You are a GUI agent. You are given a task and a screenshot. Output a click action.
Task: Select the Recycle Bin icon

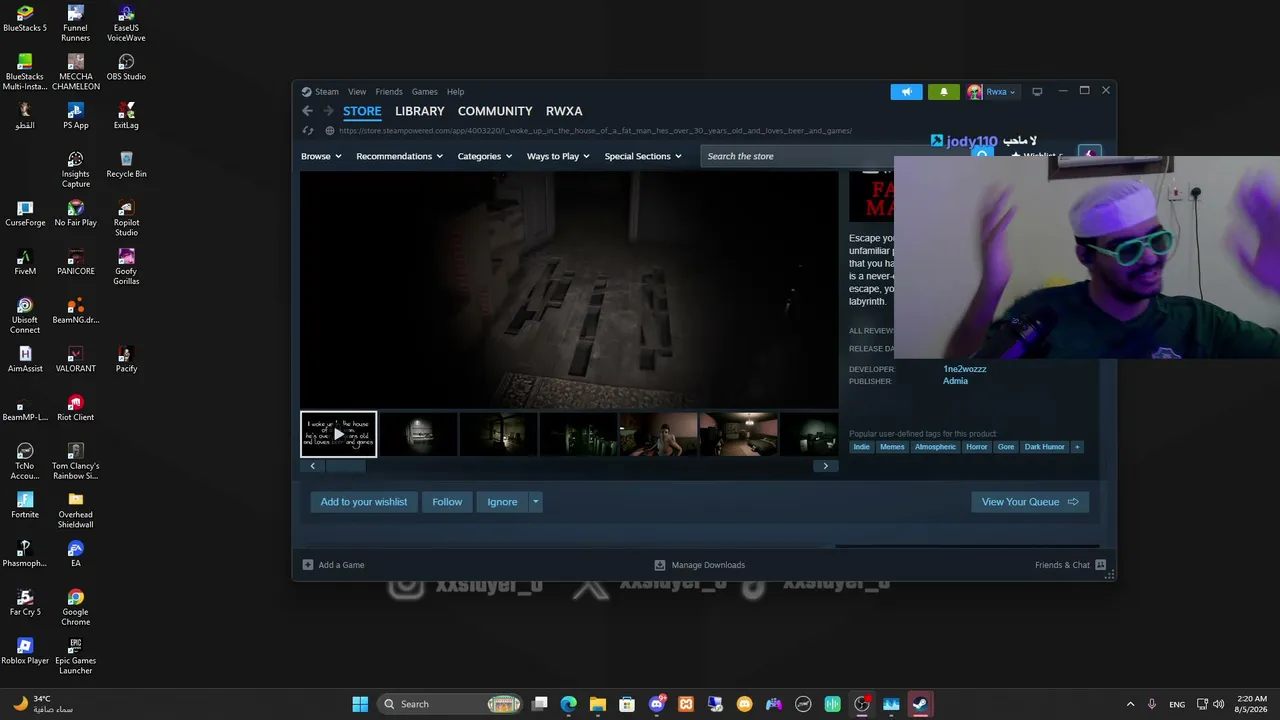click(x=126, y=165)
